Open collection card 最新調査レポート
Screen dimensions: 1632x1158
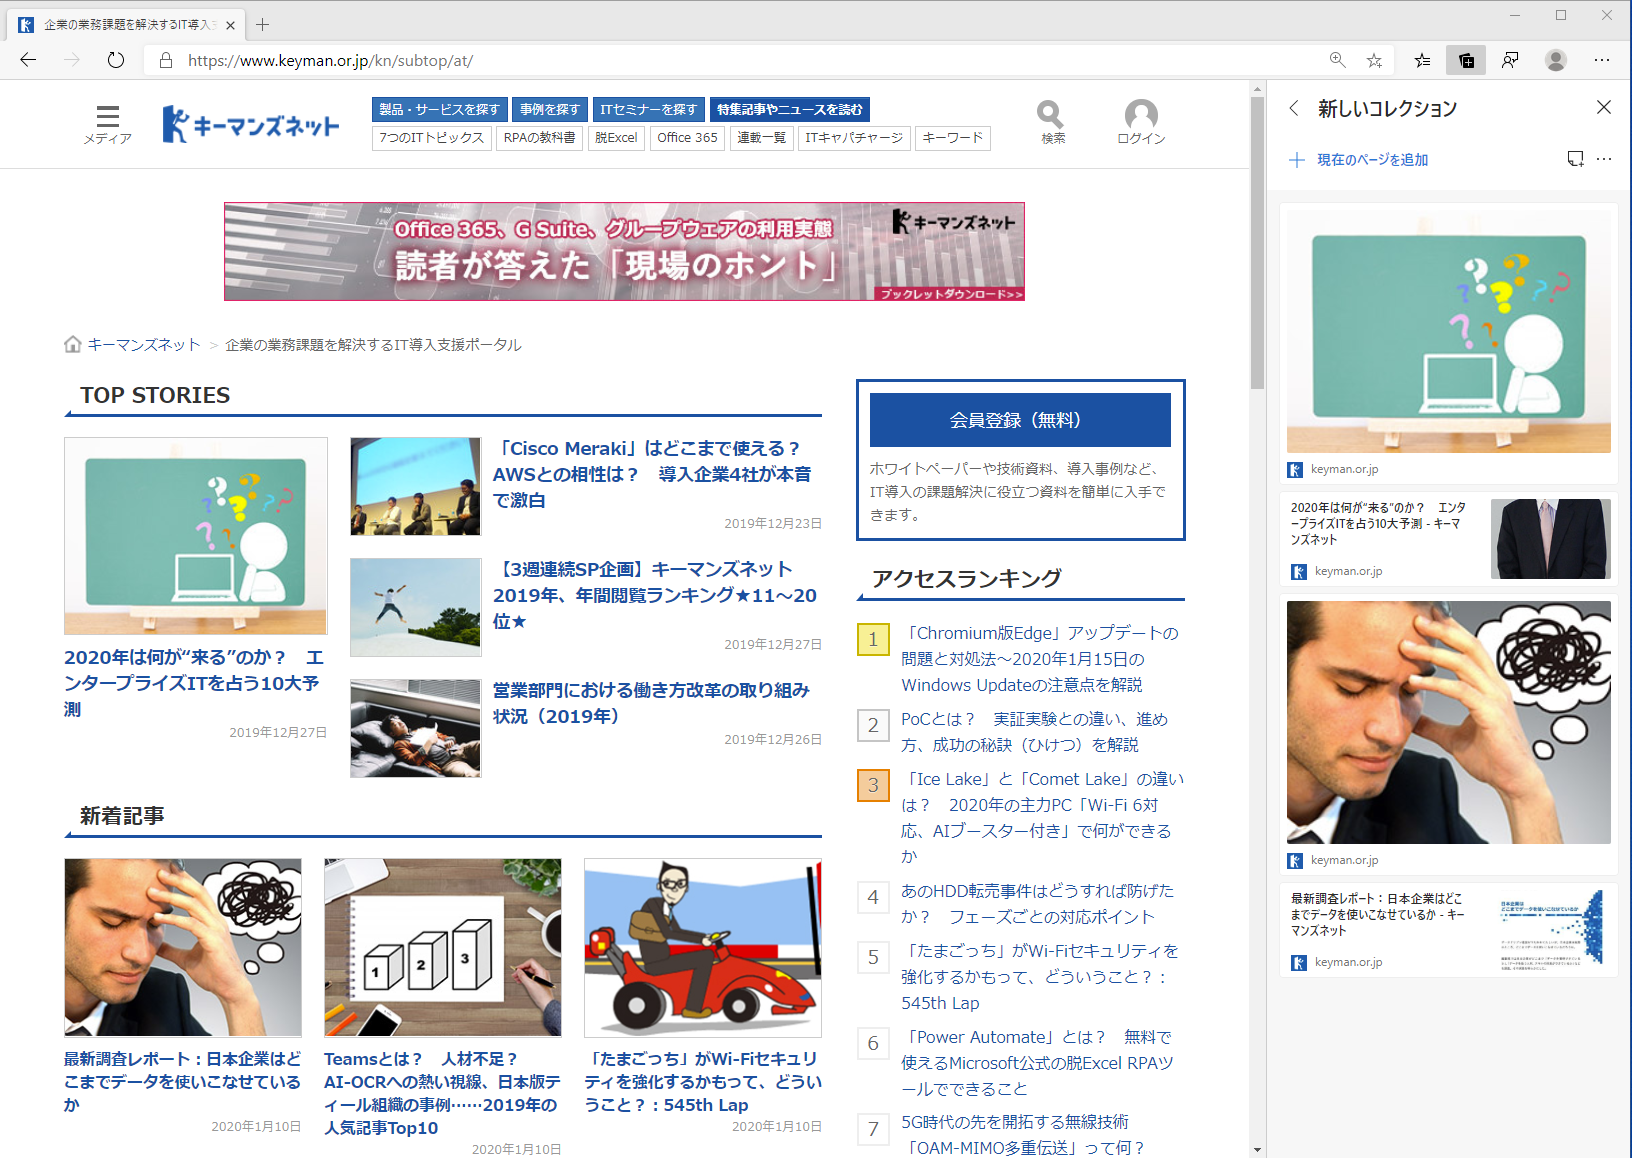pos(1448,930)
